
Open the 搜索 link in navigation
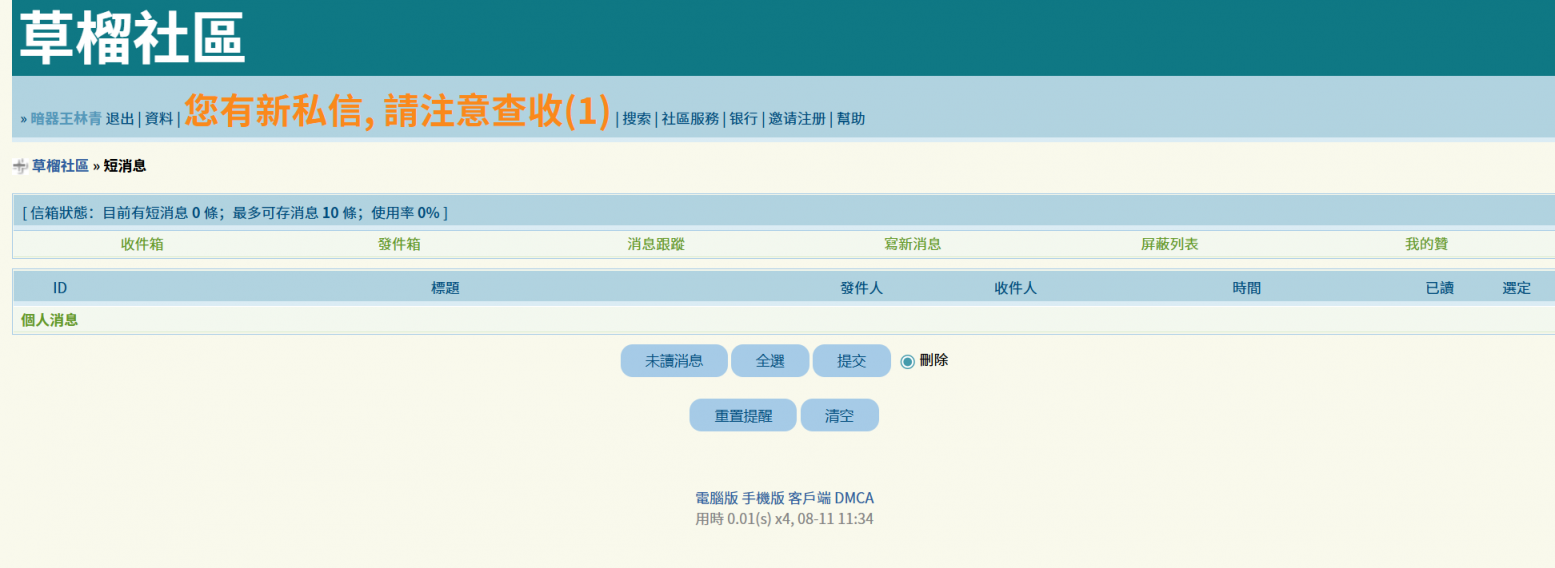coord(637,119)
